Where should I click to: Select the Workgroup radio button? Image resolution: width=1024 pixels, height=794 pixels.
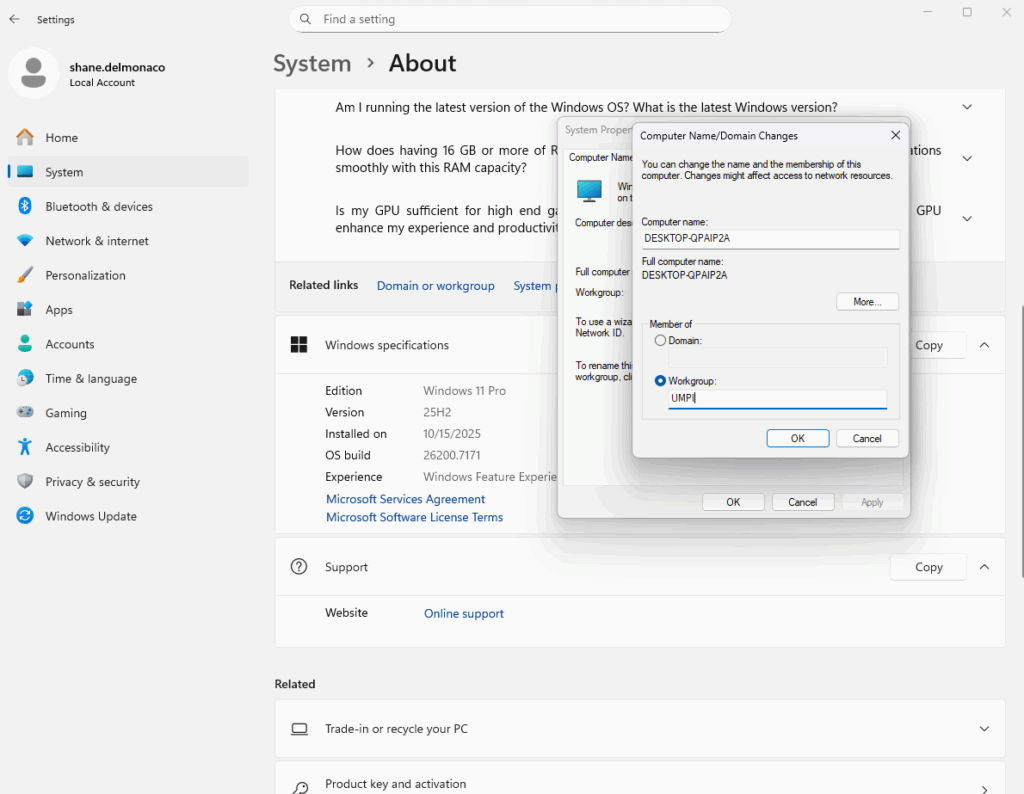point(660,381)
